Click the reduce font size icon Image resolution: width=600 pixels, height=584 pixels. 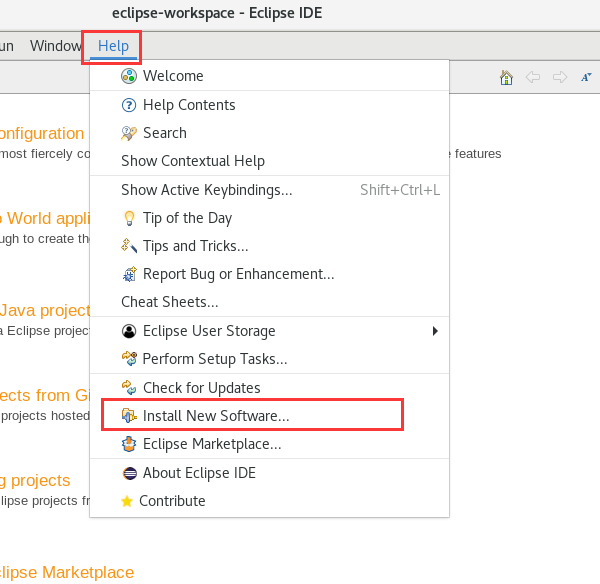pyautogui.click(x=586, y=77)
